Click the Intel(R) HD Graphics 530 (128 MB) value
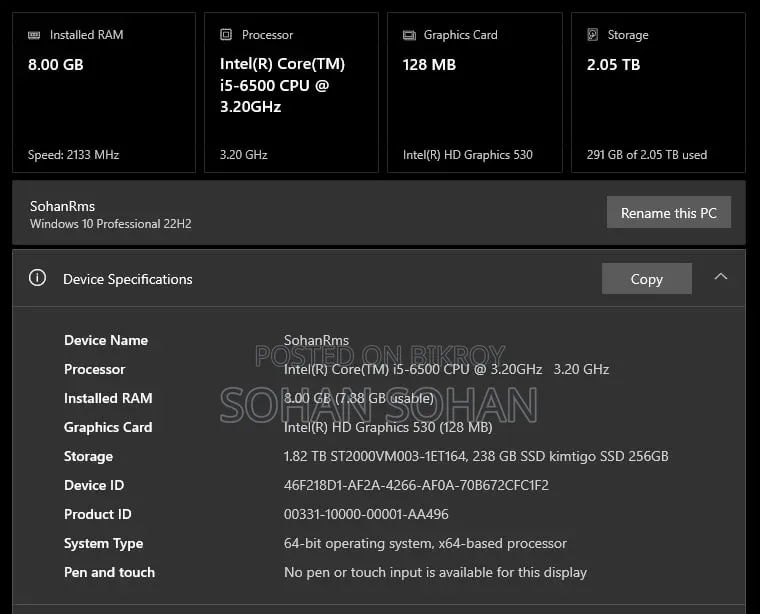760x614 pixels. pyautogui.click(x=388, y=427)
